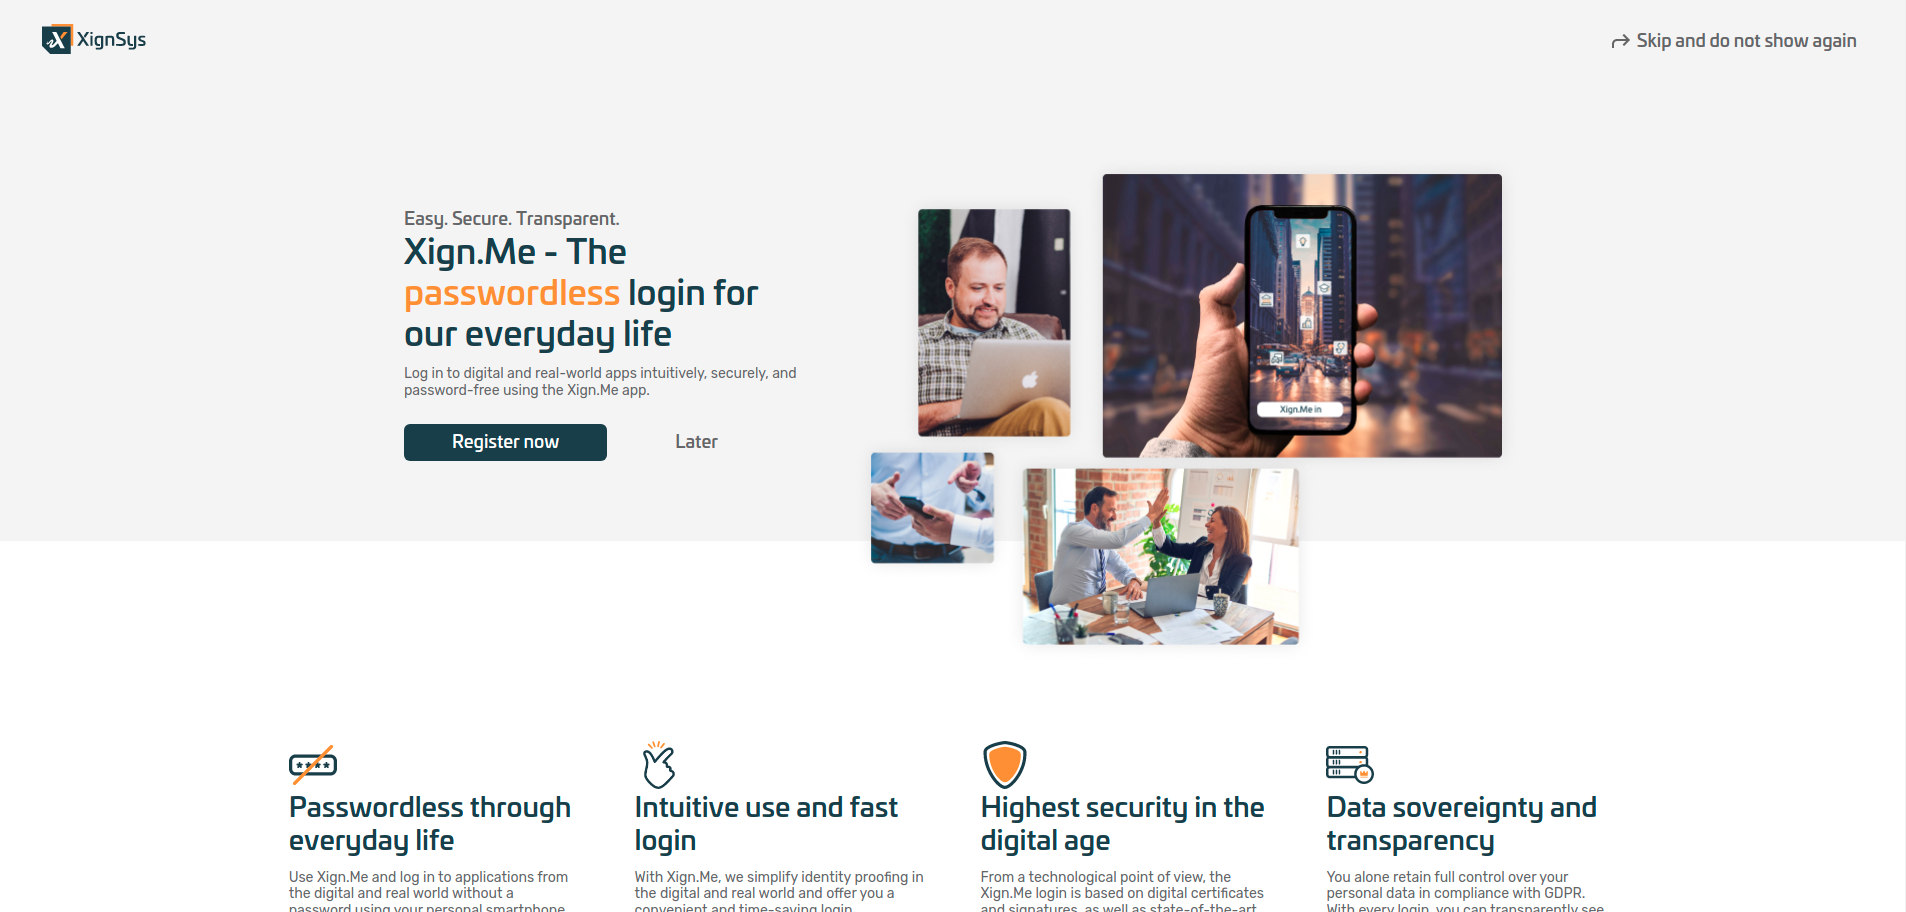Click the Easy. Secure. Transparent. tagline
Image resolution: width=1906 pixels, height=912 pixels.
coord(512,219)
